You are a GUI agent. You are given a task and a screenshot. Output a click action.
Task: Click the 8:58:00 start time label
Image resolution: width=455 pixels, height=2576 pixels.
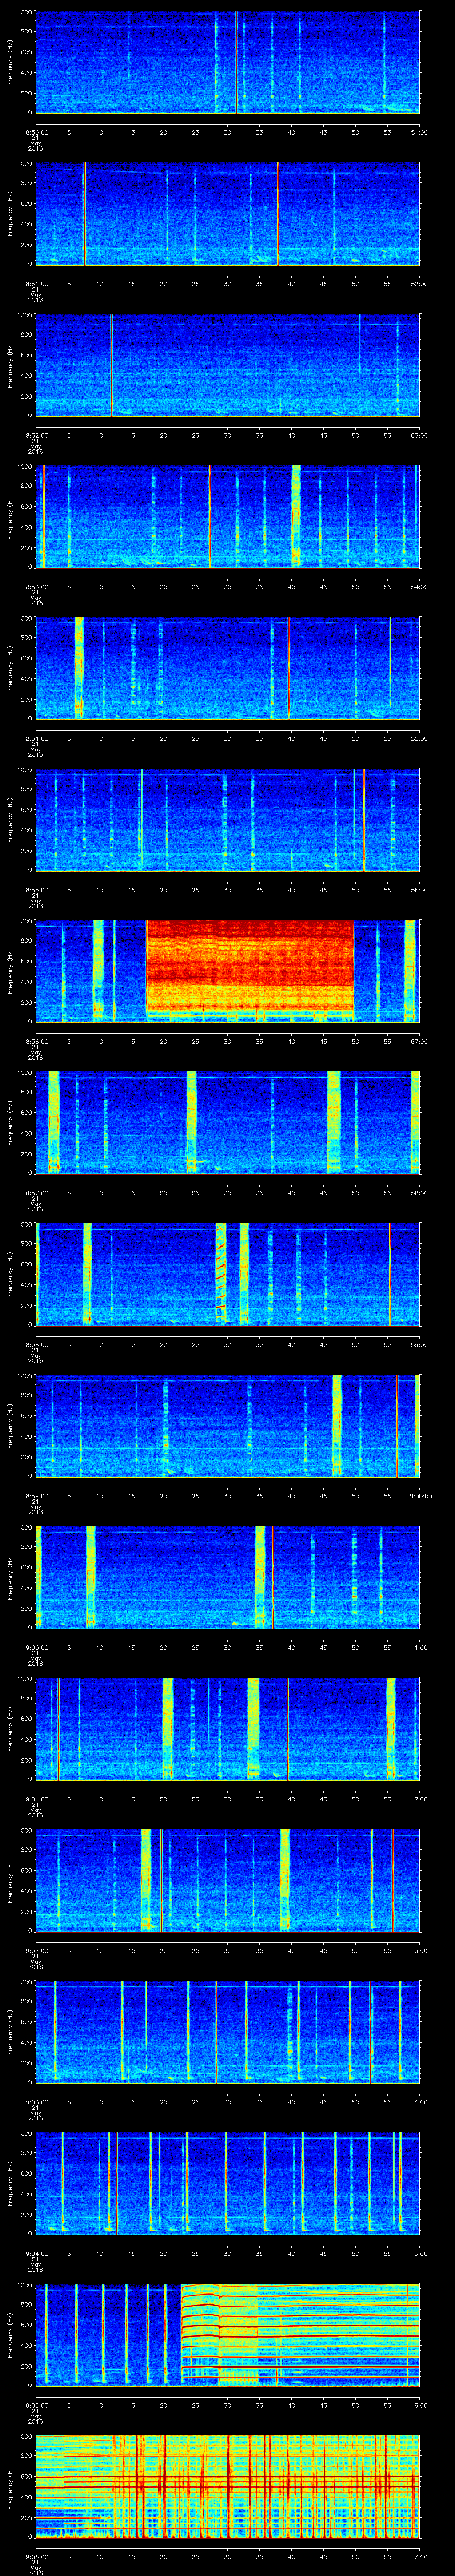tap(37, 1344)
